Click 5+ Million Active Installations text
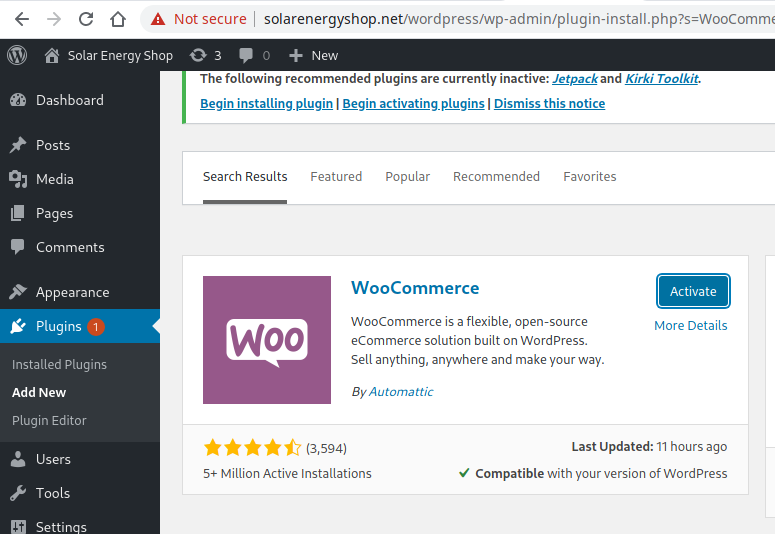 pyautogui.click(x=287, y=474)
